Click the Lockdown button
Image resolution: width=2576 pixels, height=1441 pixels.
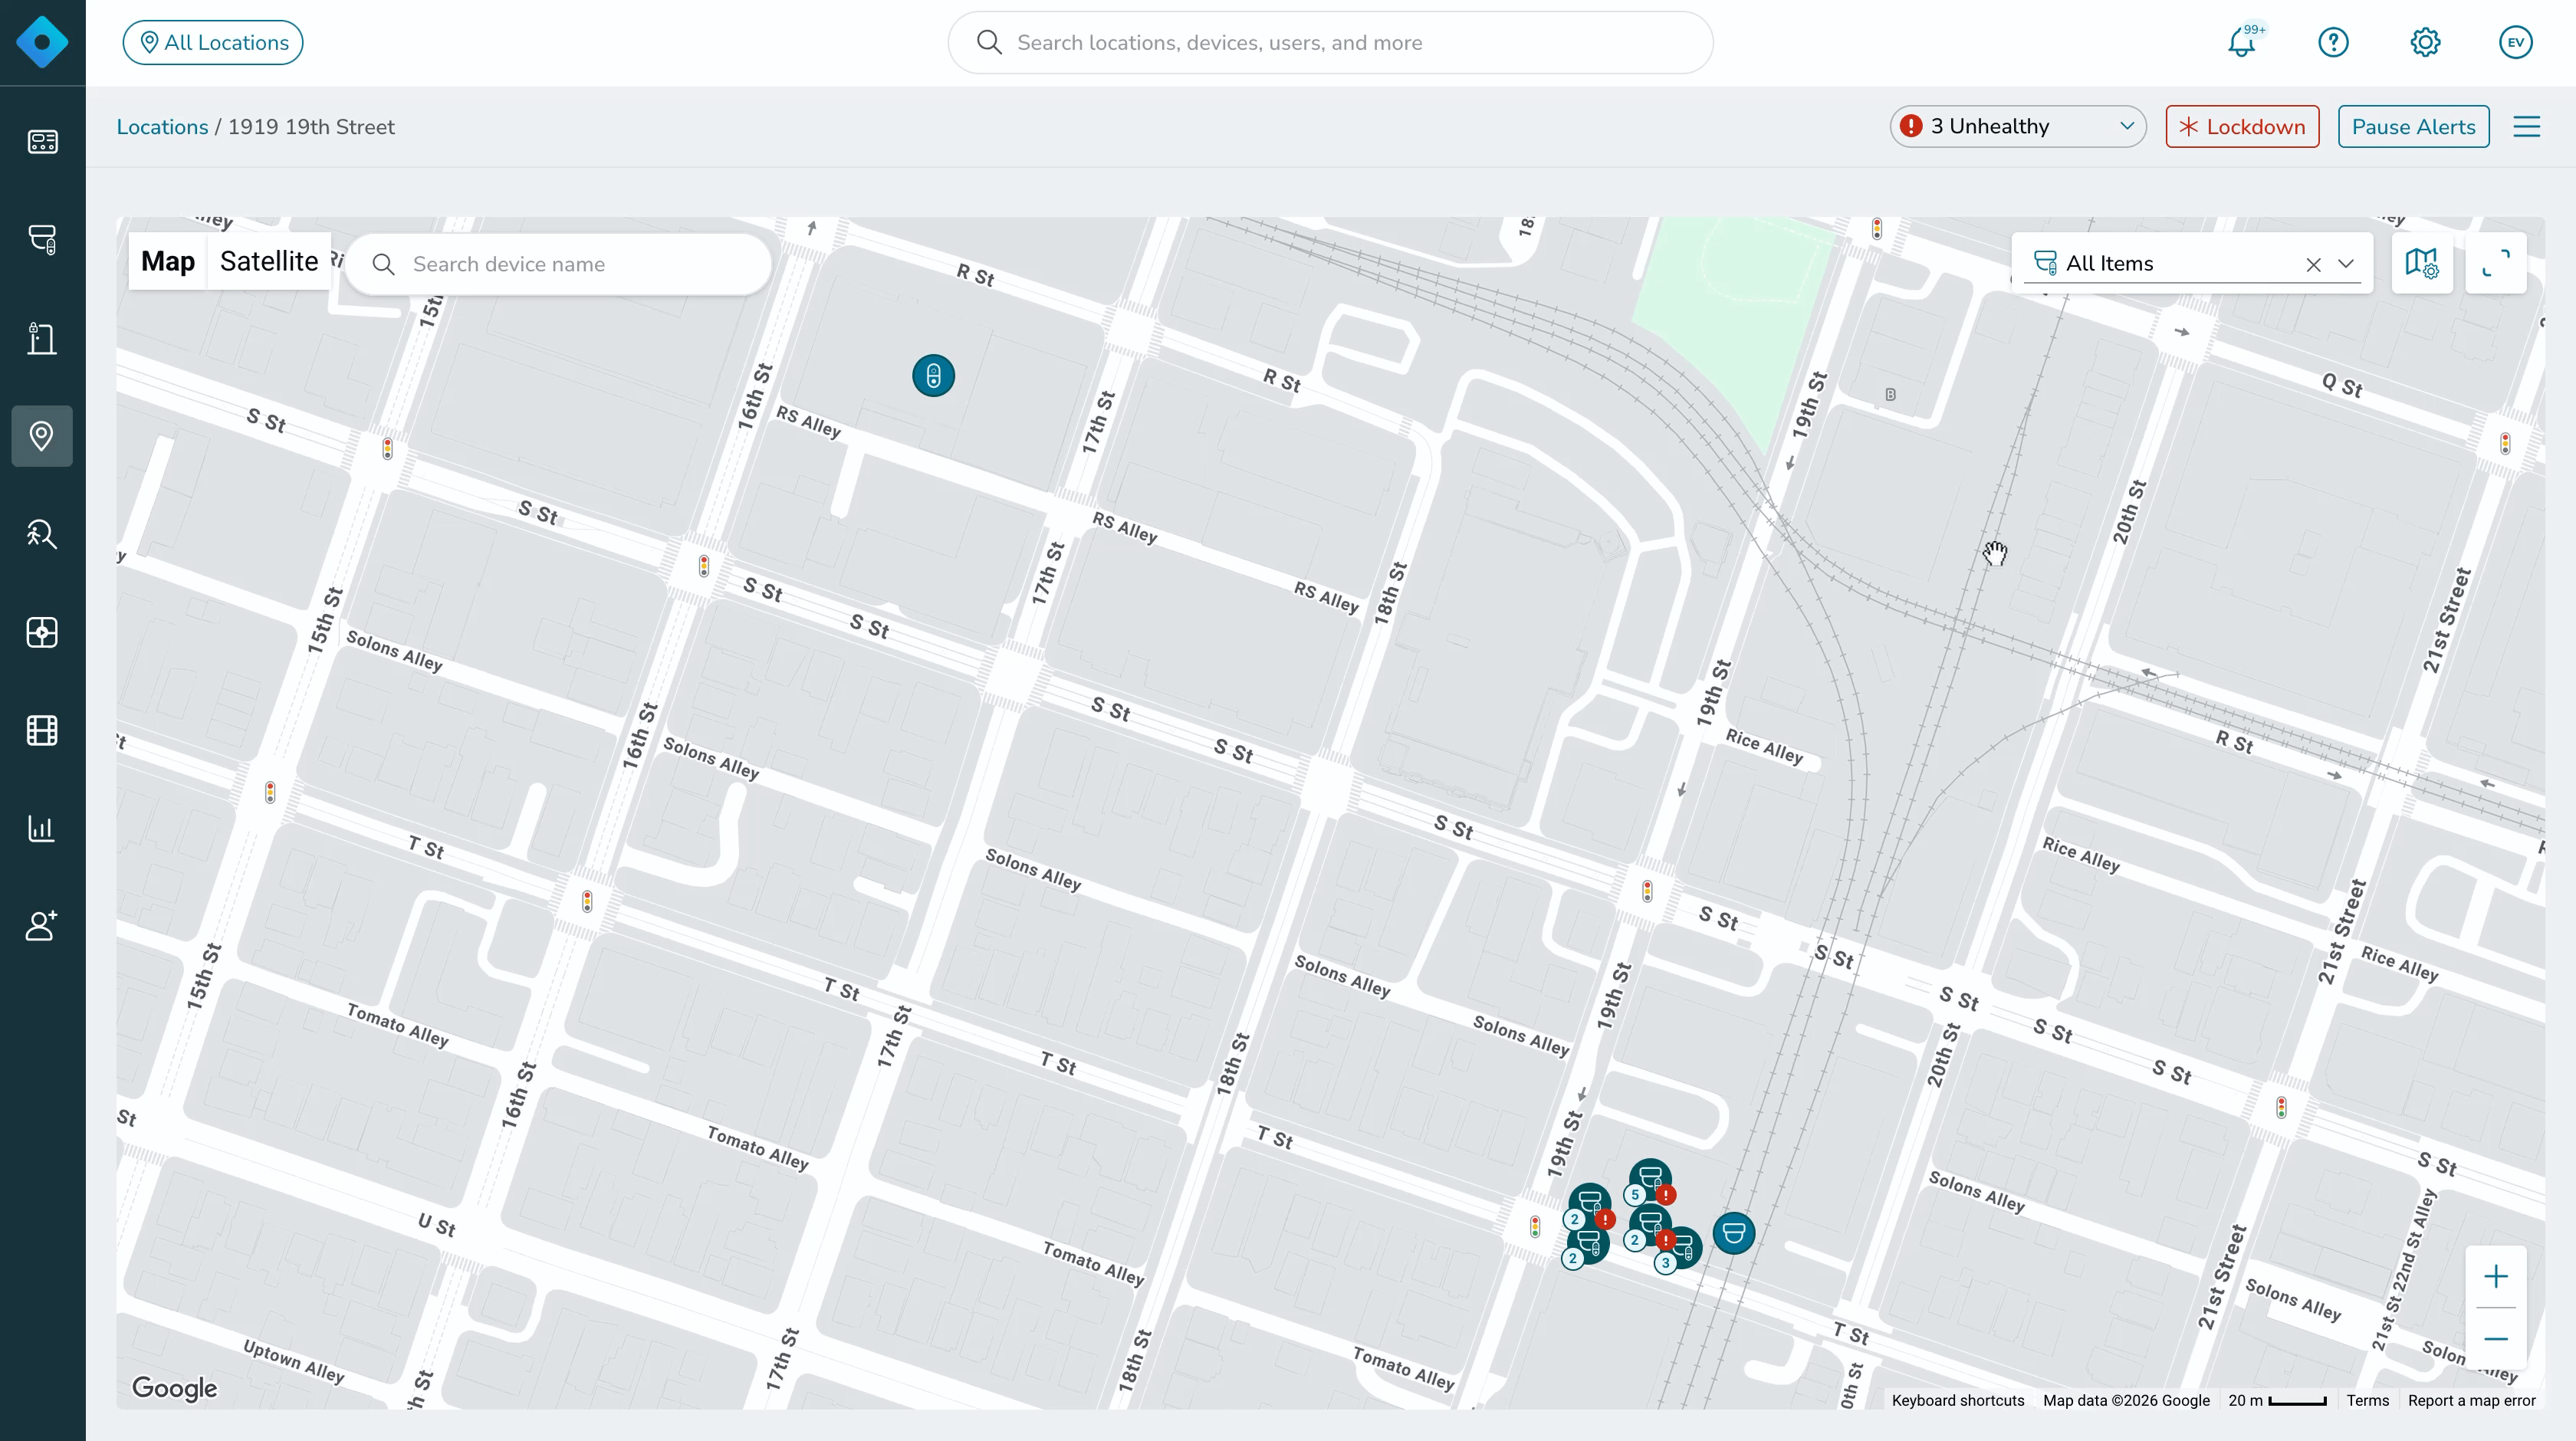coord(2242,127)
